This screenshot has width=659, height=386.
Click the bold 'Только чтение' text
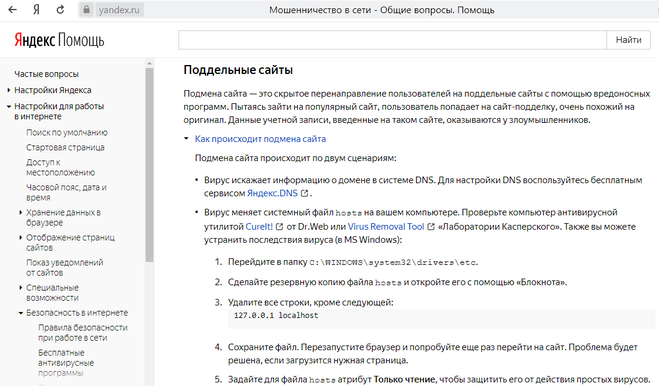click(404, 379)
